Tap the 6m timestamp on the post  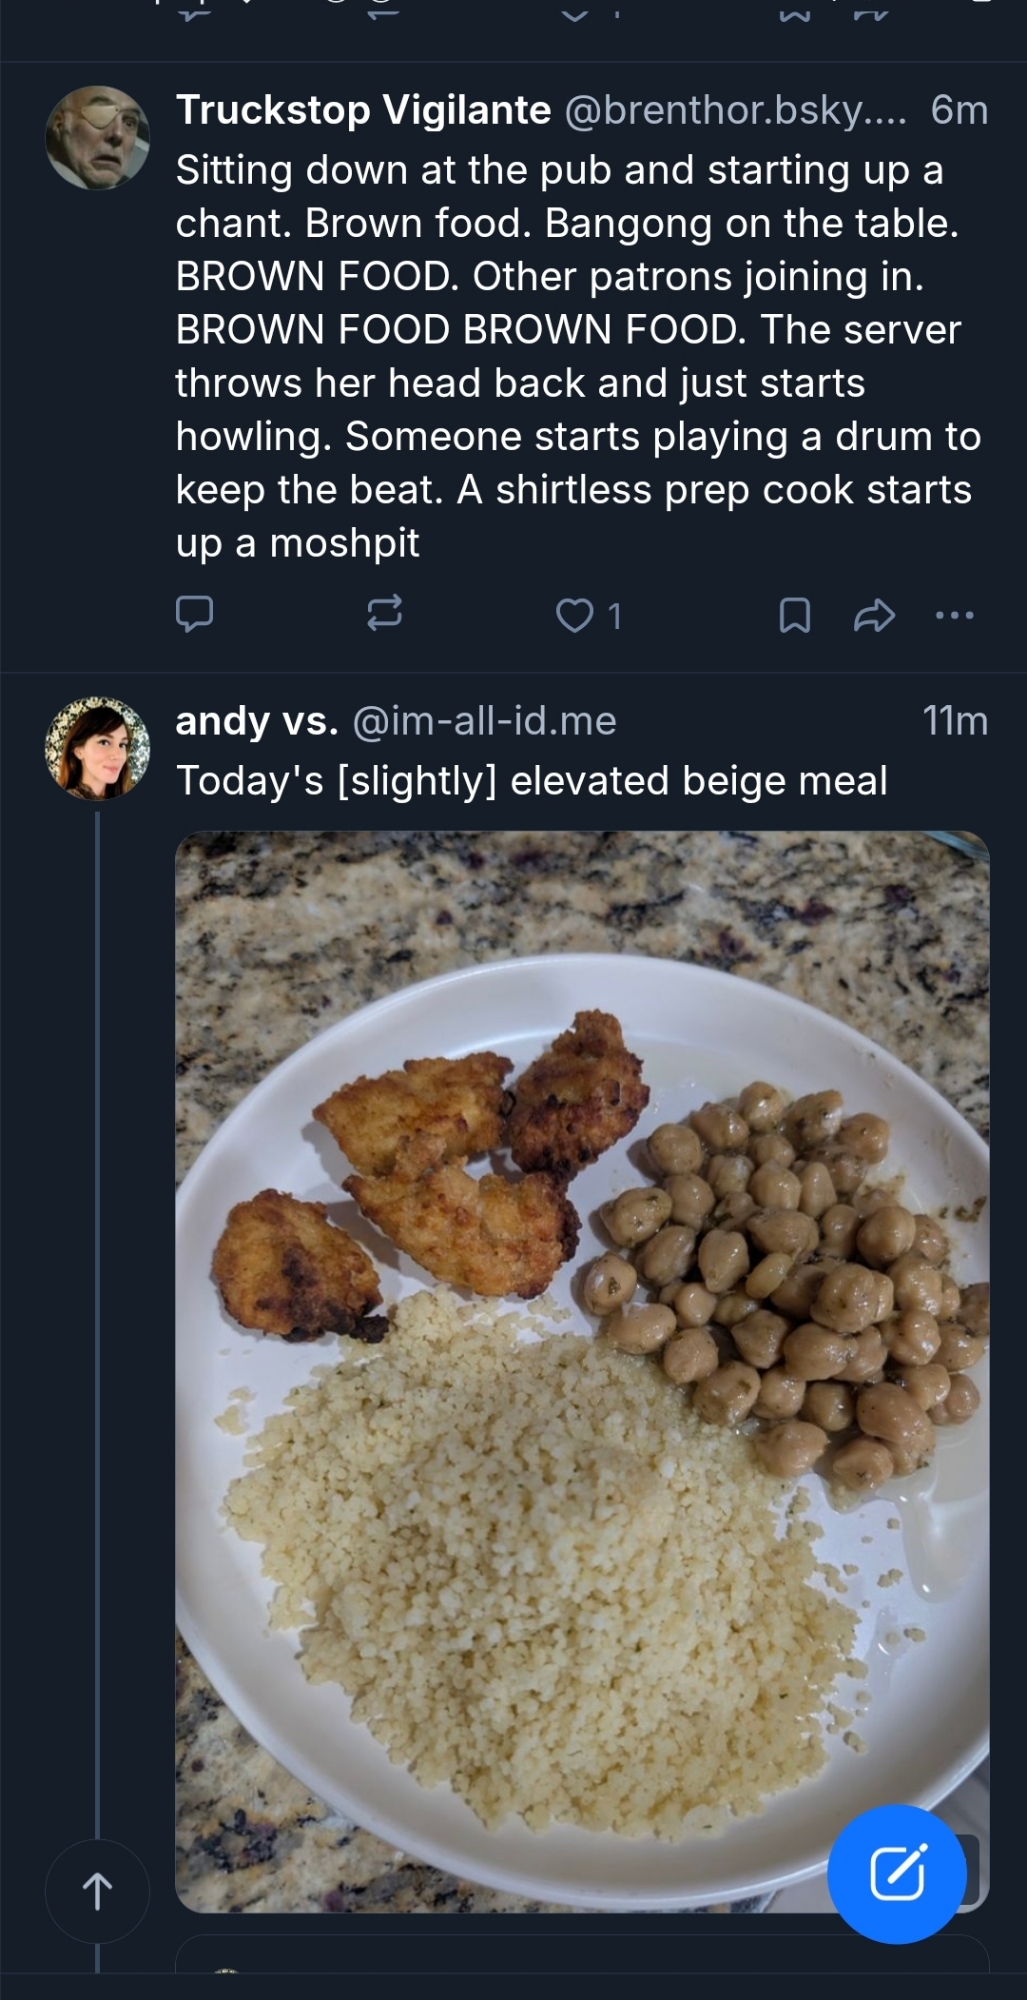pos(958,110)
